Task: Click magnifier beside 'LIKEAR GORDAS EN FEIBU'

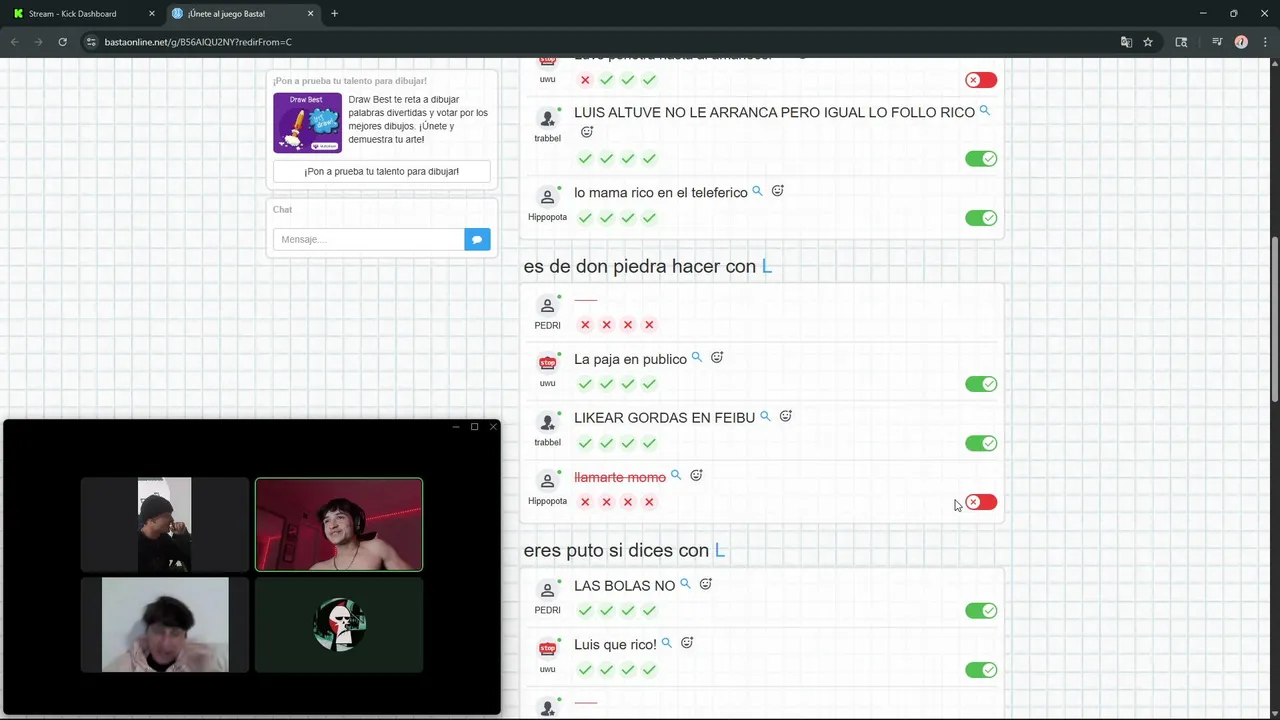Action: [765, 416]
